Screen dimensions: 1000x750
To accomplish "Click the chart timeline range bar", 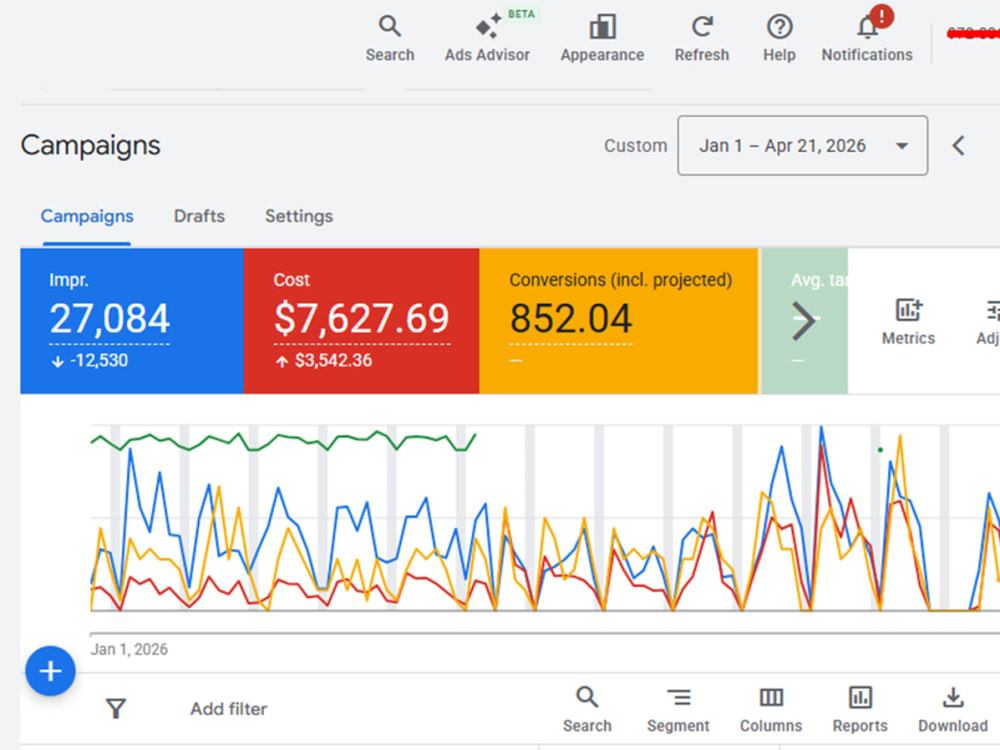I will [x=545, y=634].
